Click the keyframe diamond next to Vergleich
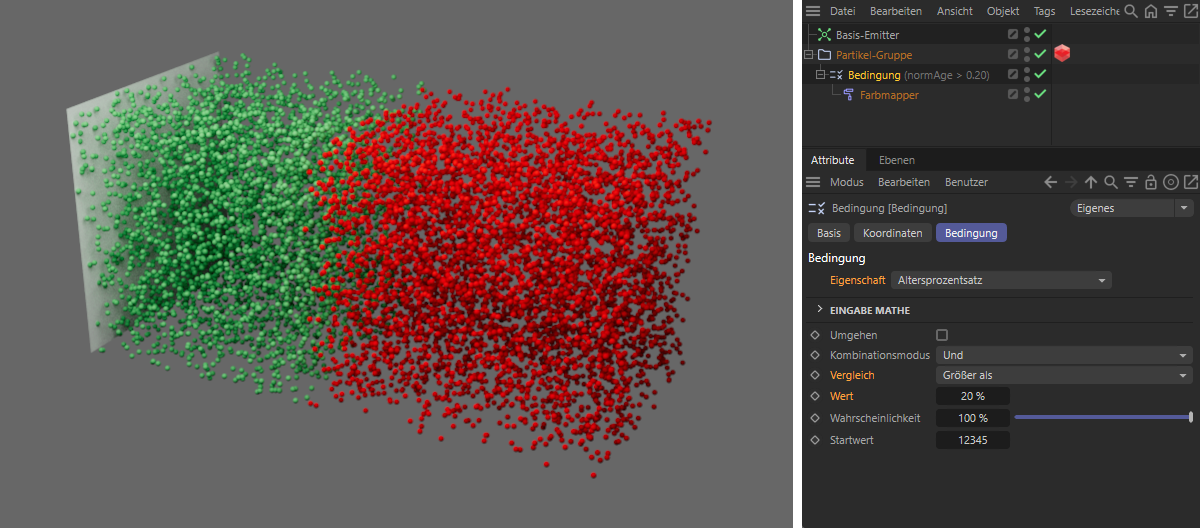Image resolution: width=1200 pixels, height=528 pixels. pyautogui.click(x=815, y=375)
